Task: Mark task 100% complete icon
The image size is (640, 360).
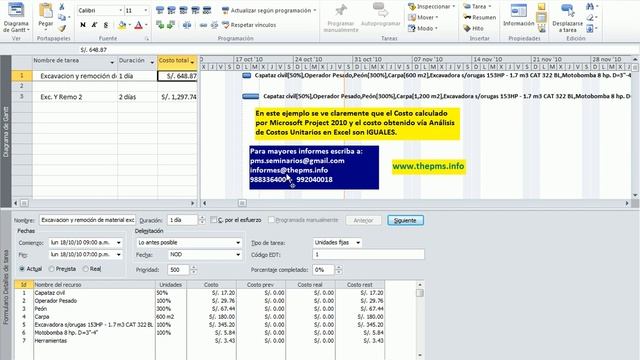Action: [207, 10]
